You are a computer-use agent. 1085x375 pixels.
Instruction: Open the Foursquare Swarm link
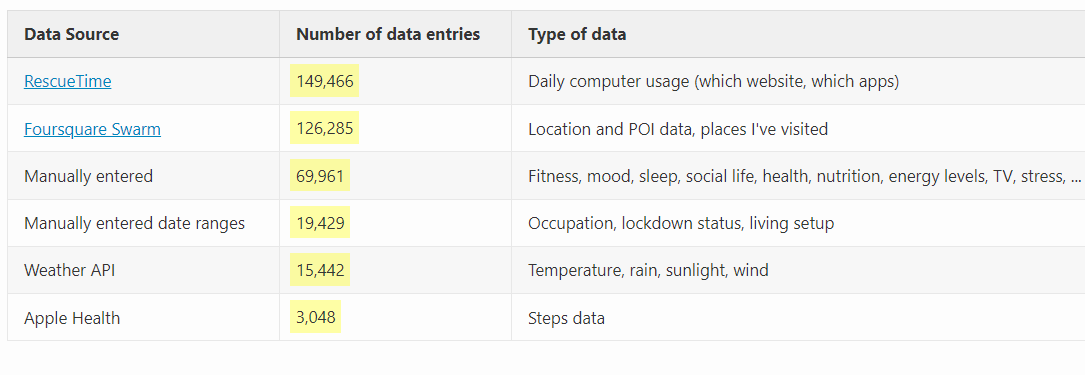tap(92, 129)
